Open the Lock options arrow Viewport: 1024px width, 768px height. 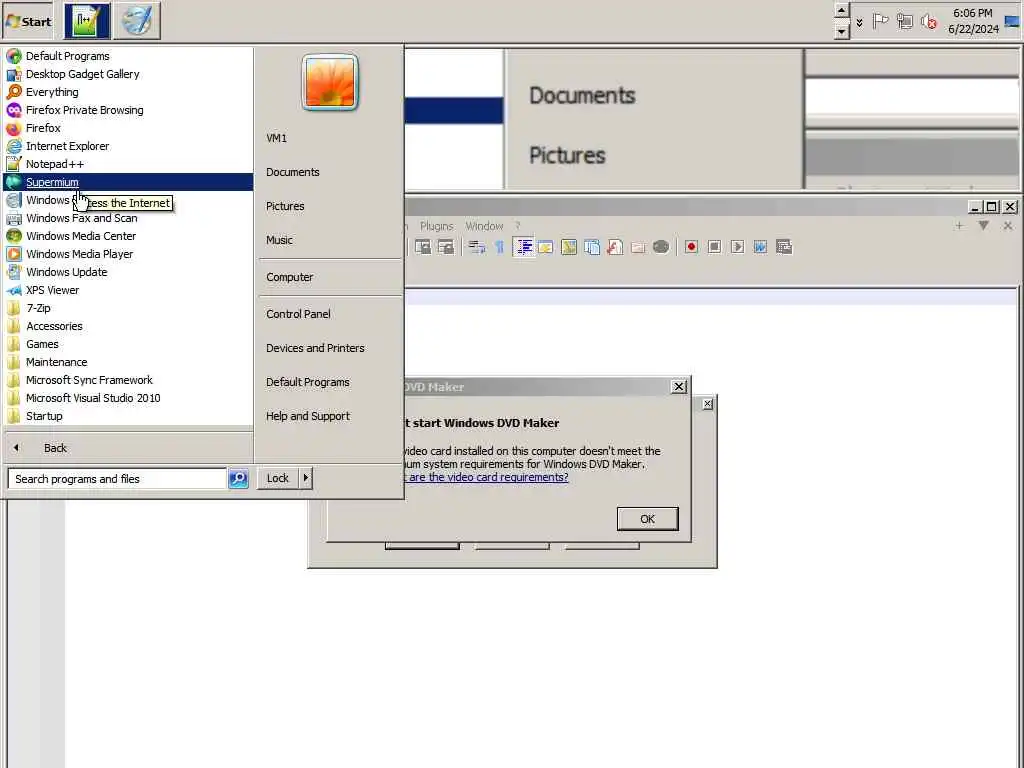tap(306, 478)
